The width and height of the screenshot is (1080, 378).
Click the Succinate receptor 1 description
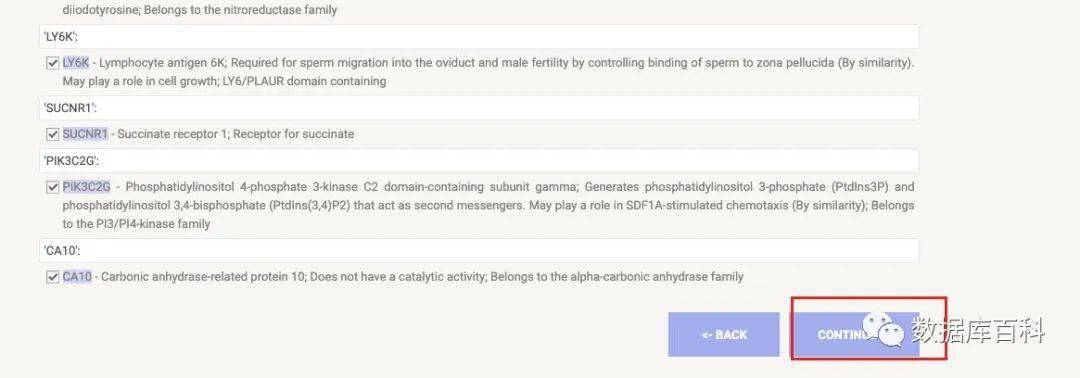coord(233,134)
